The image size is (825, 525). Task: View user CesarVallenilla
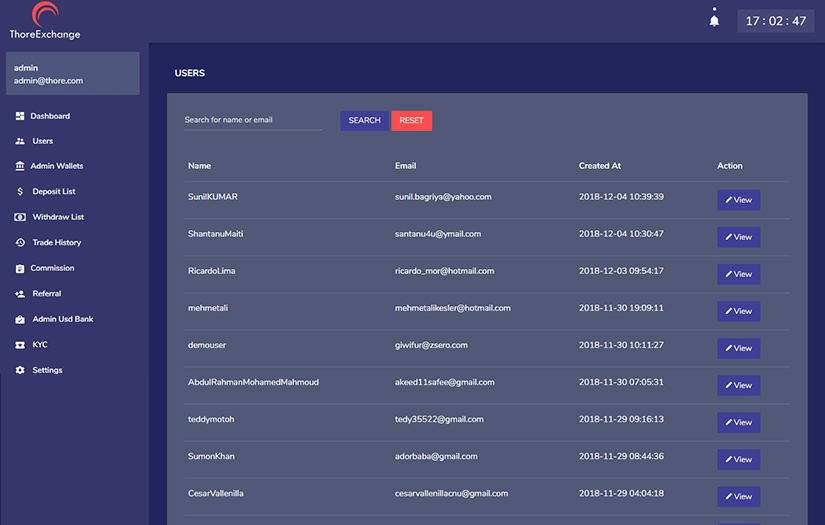(x=738, y=497)
